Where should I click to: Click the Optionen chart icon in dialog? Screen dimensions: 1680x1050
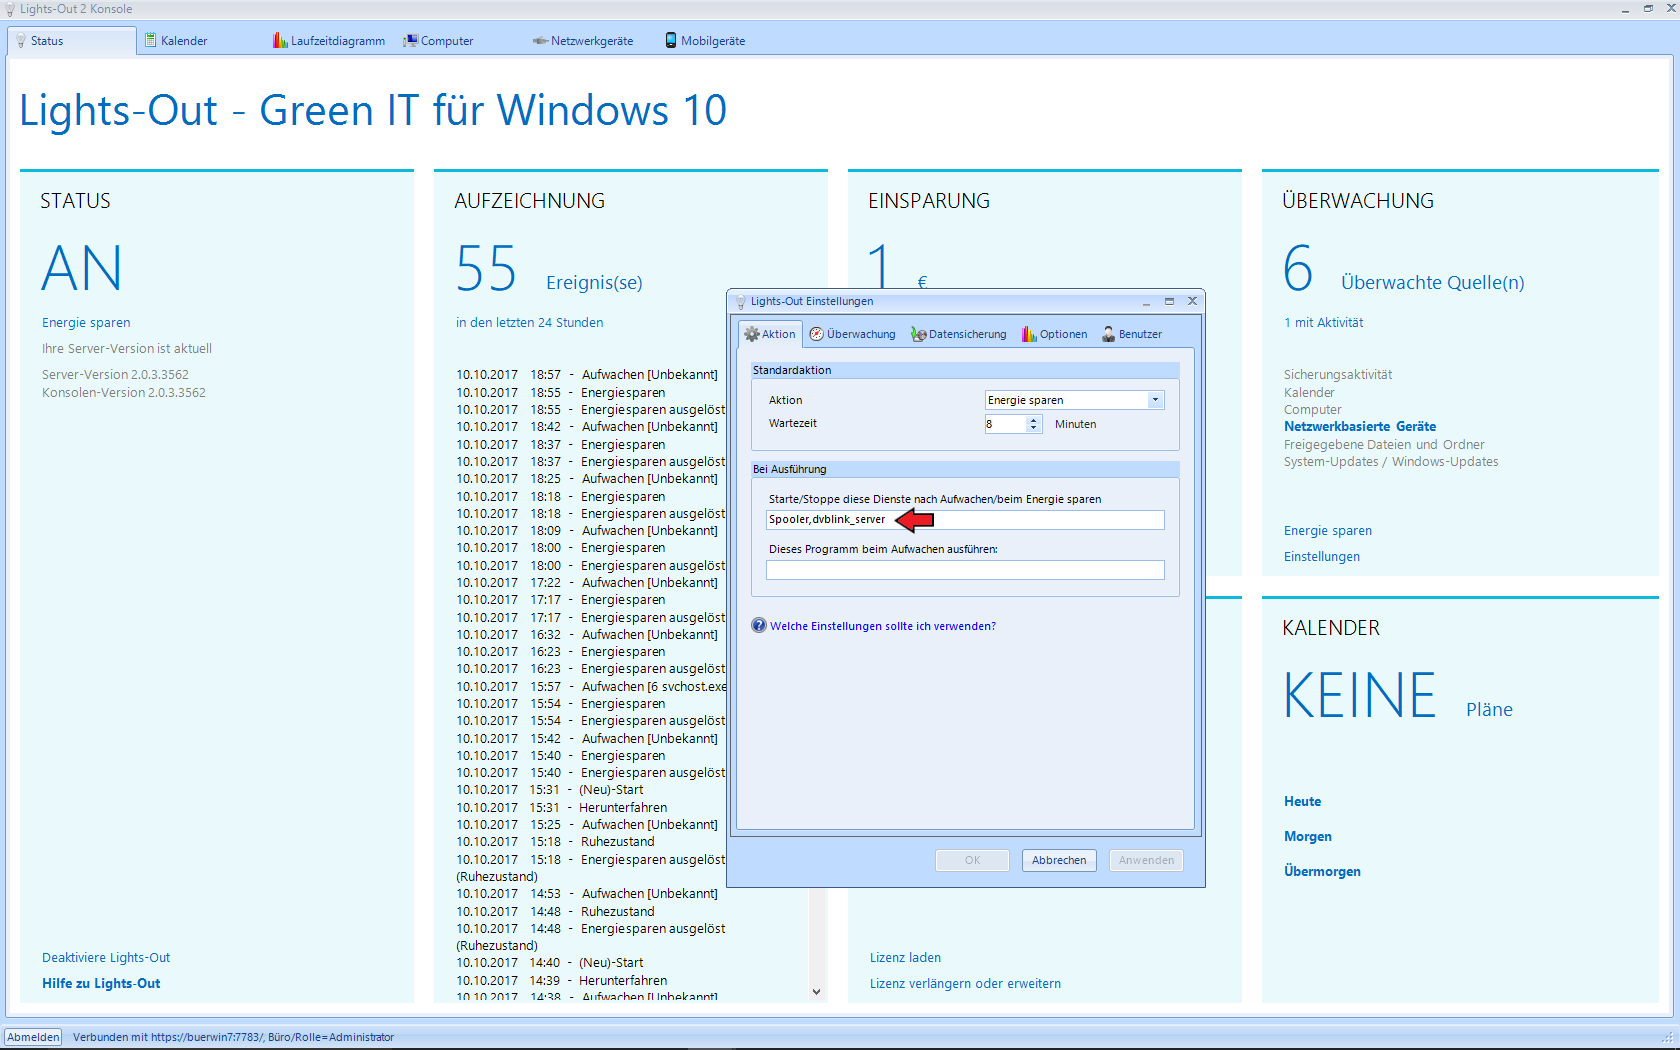(1029, 334)
